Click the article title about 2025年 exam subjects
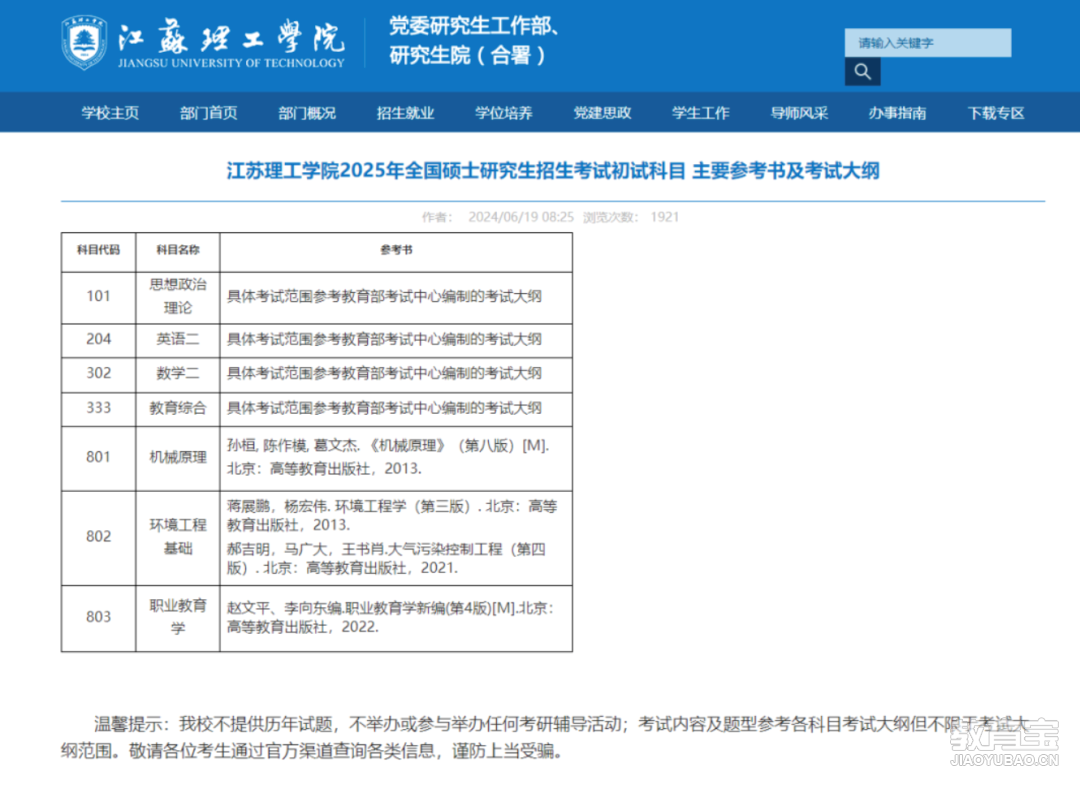The width and height of the screenshot is (1080, 789). pyautogui.click(x=553, y=171)
